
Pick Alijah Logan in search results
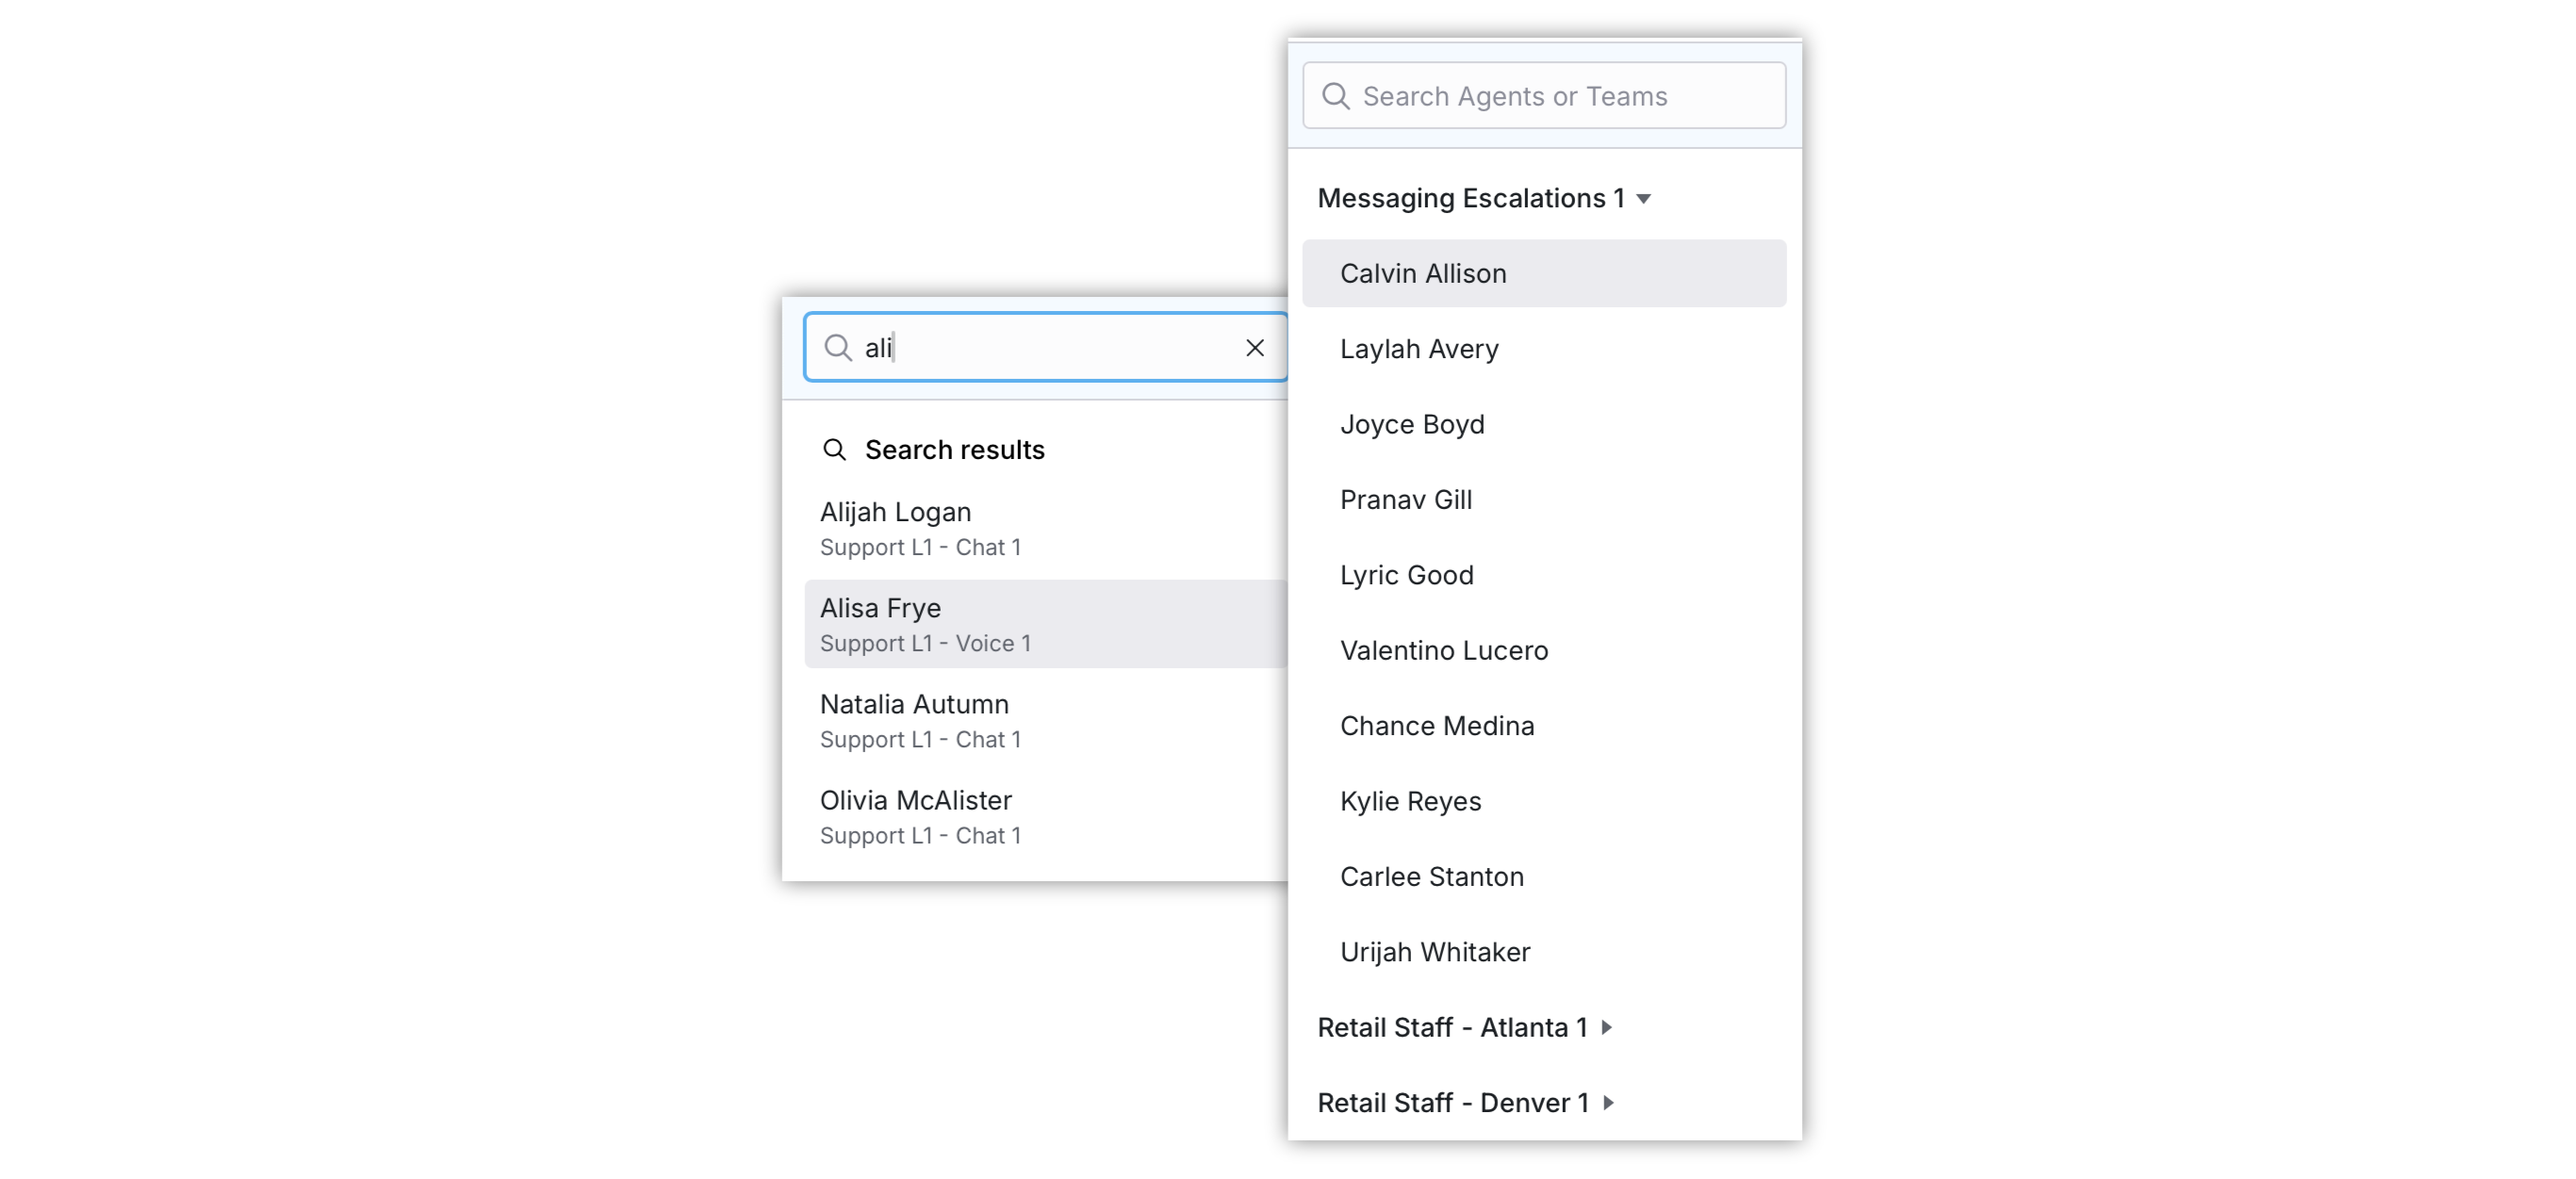coord(1045,528)
